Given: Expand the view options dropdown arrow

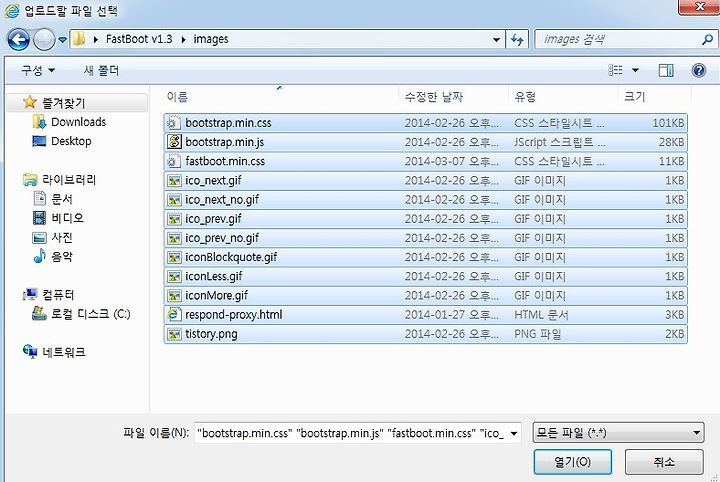Looking at the screenshot, I should click(x=636, y=70).
